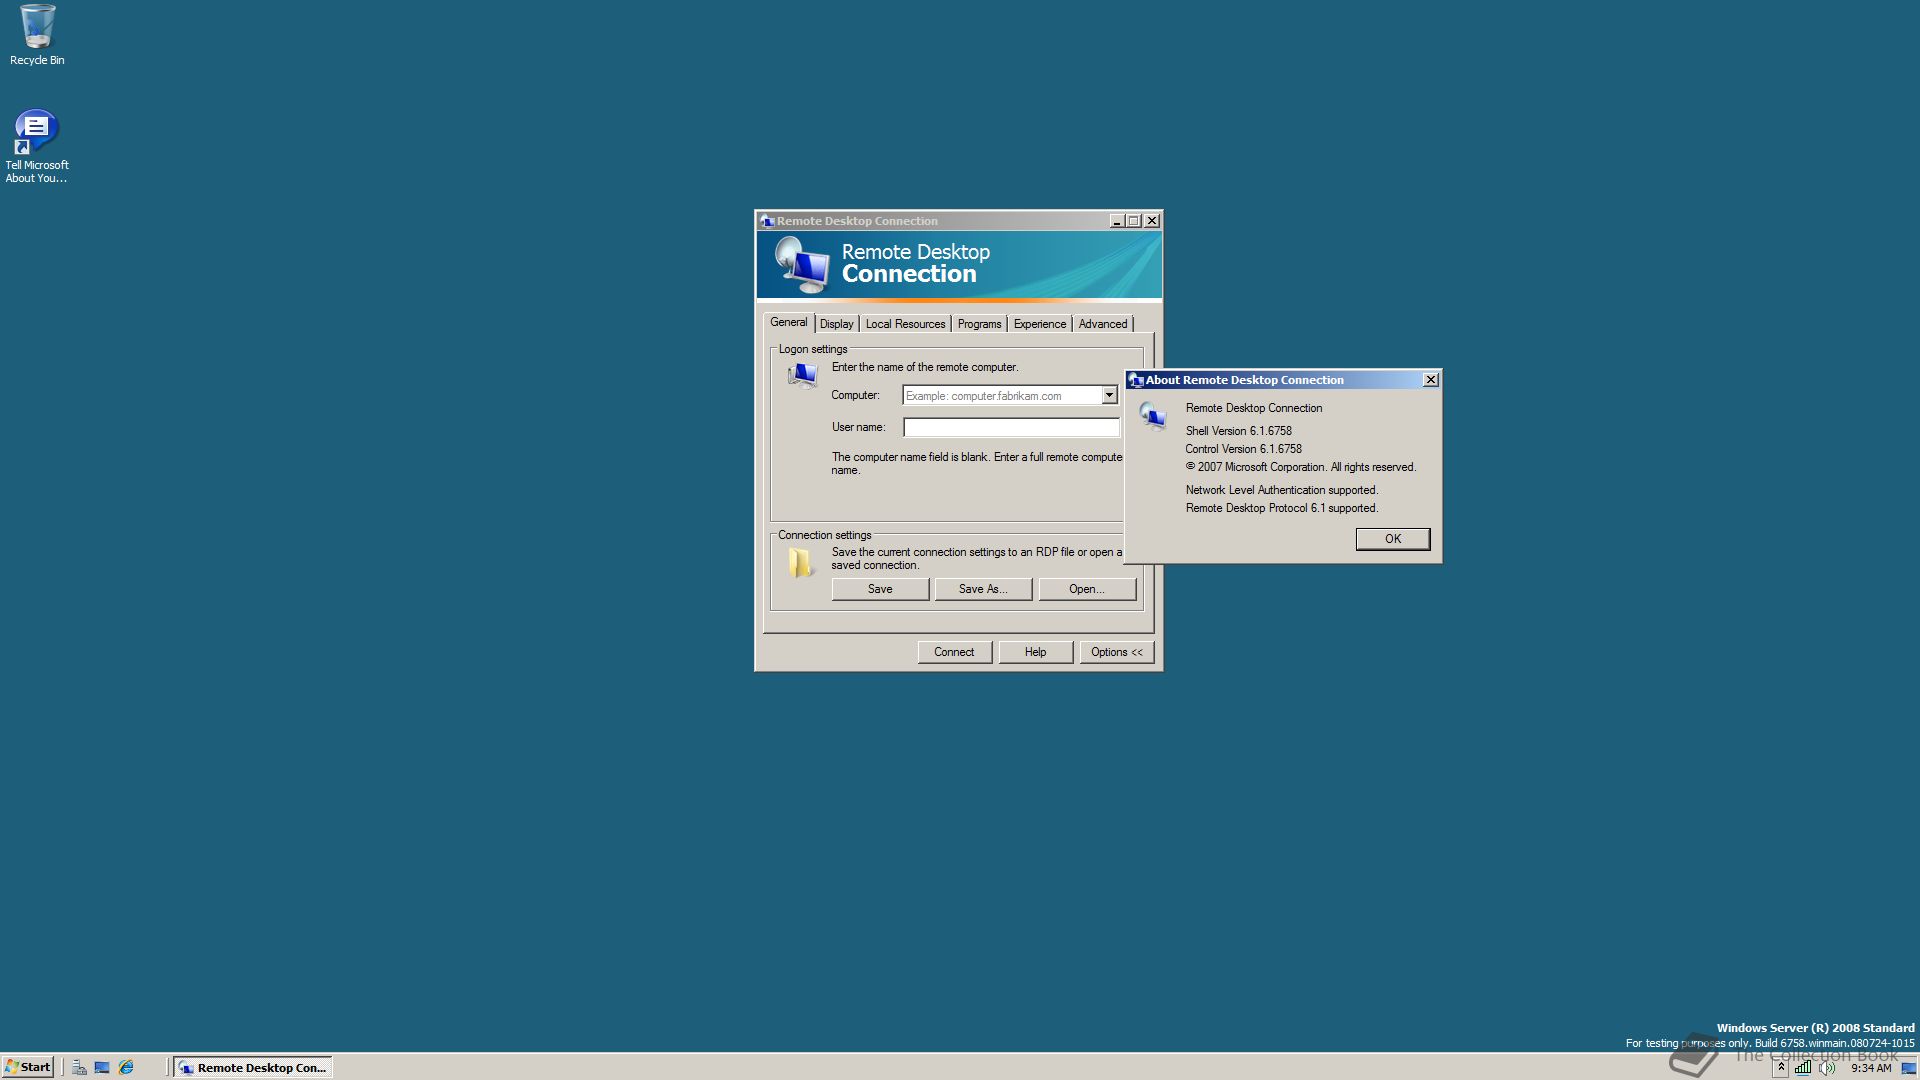Click the Help button
The height and width of the screenshot is (1080, 1920).
click(1036, 652)
